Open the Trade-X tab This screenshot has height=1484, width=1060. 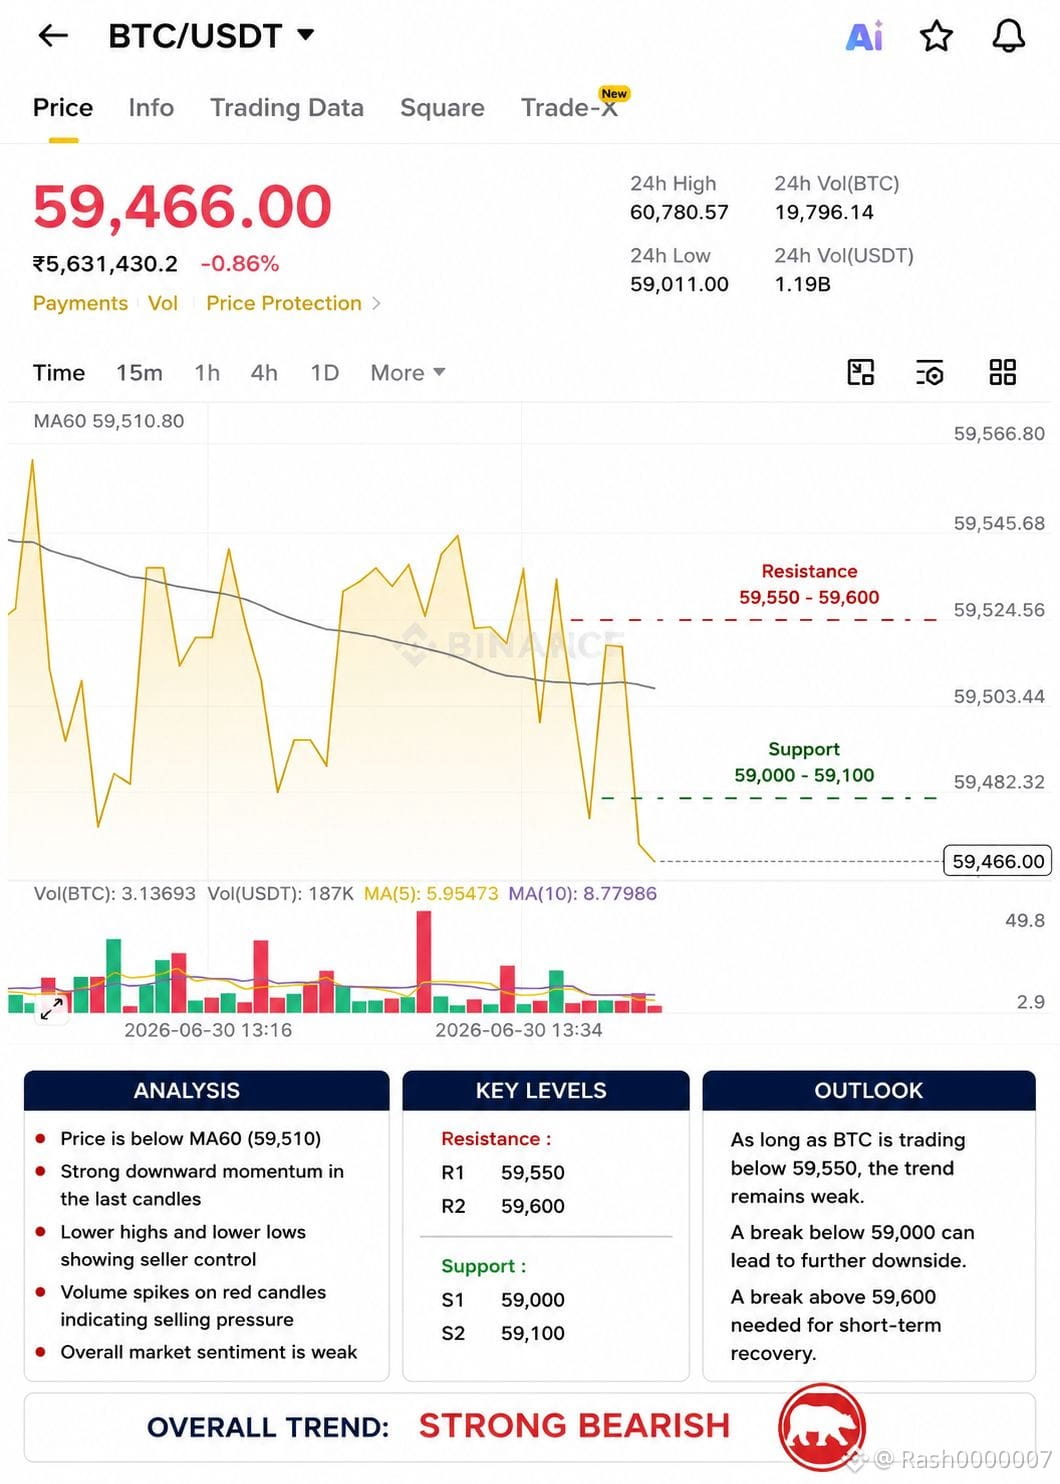(x=570, y=107)
